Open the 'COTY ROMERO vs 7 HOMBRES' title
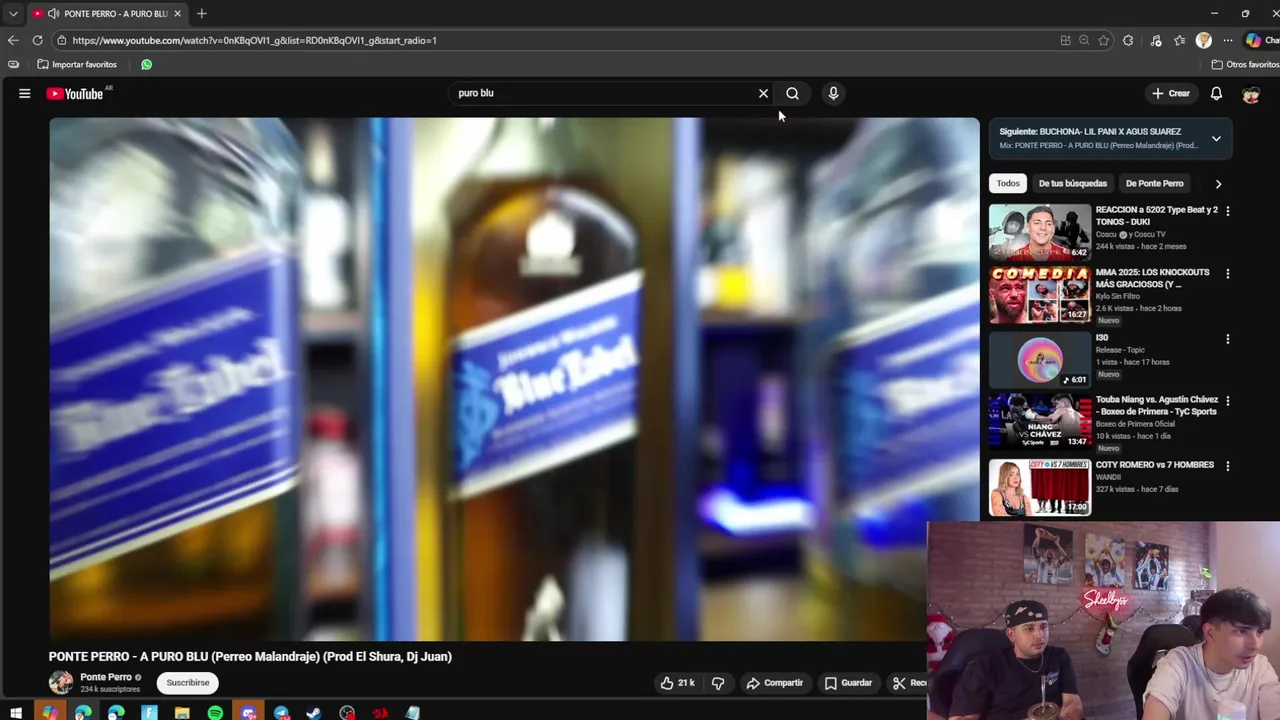 (x=1154, y=465)
